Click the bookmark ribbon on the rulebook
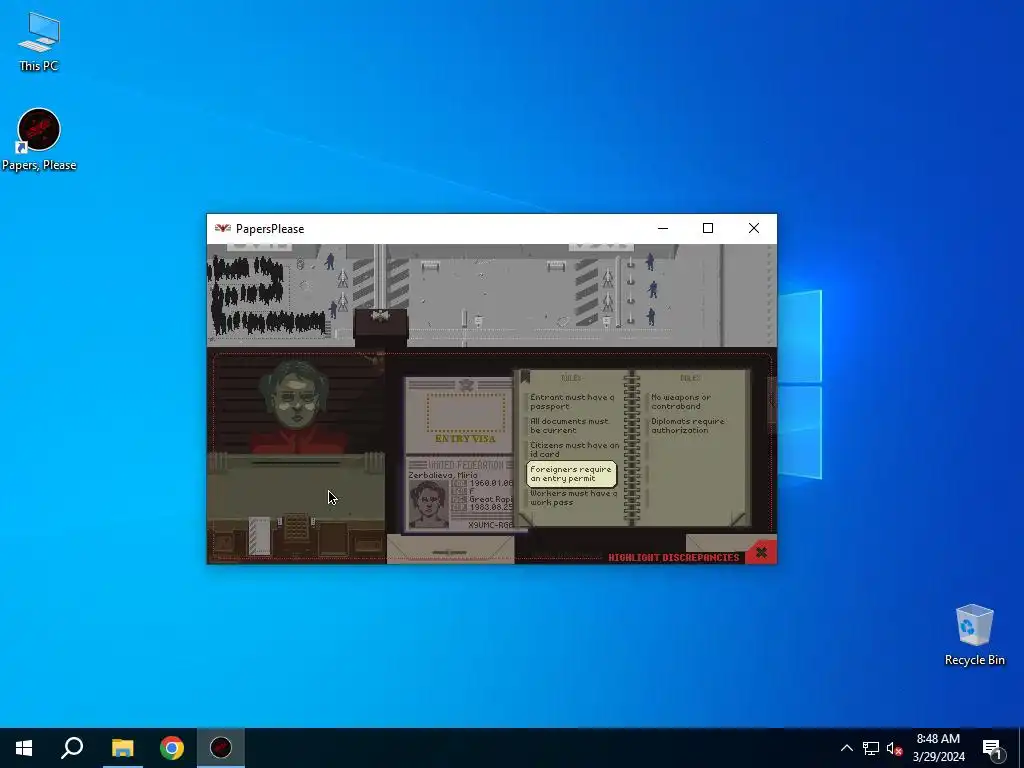The height and width of the screenshot is (768, 1024). 524,377
